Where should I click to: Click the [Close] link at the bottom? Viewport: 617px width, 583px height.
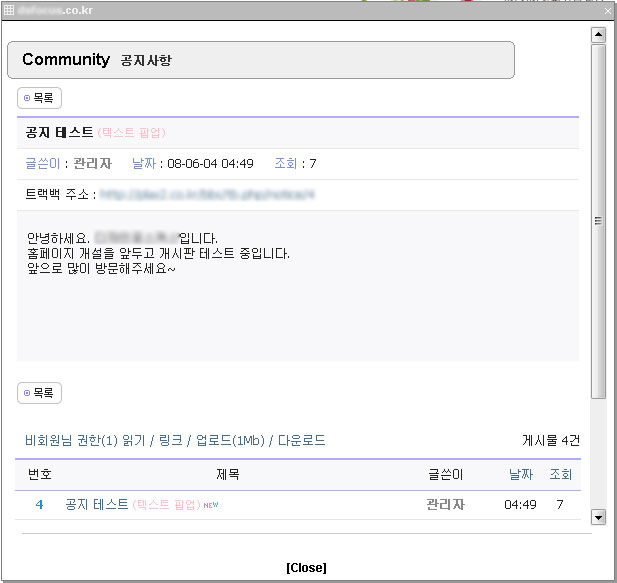306,567
